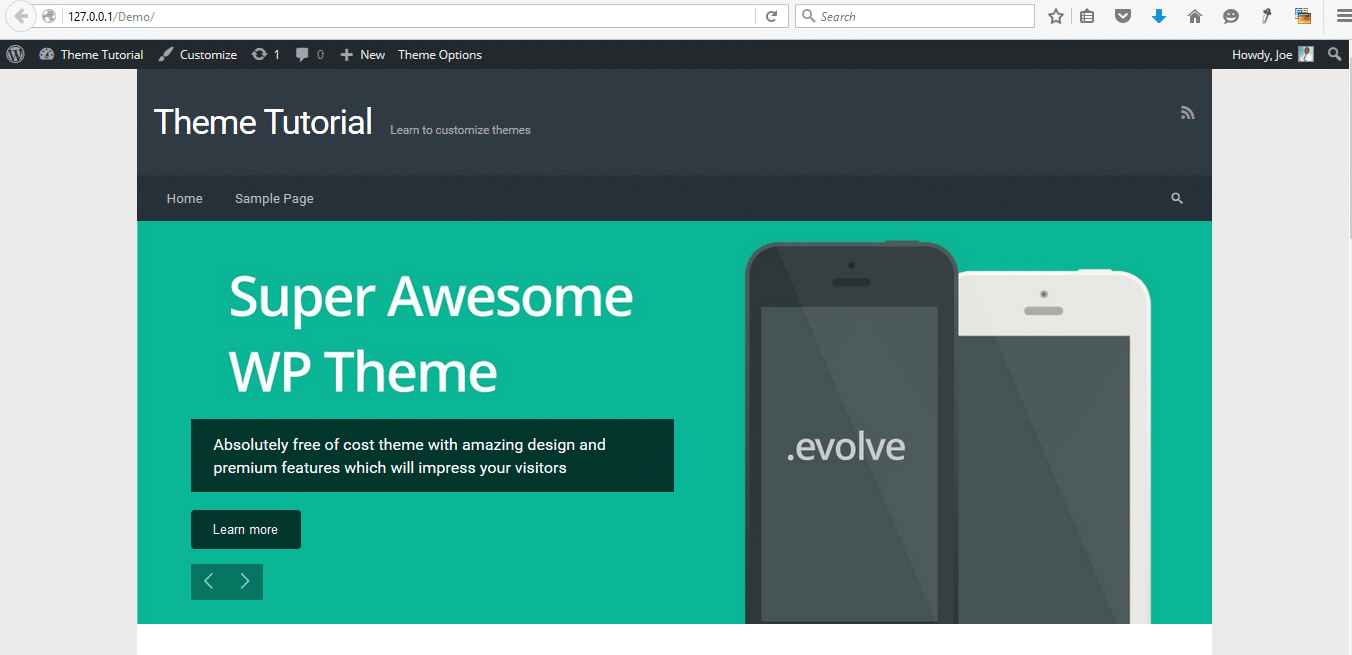Open the bookmarks list icon

1087,16
